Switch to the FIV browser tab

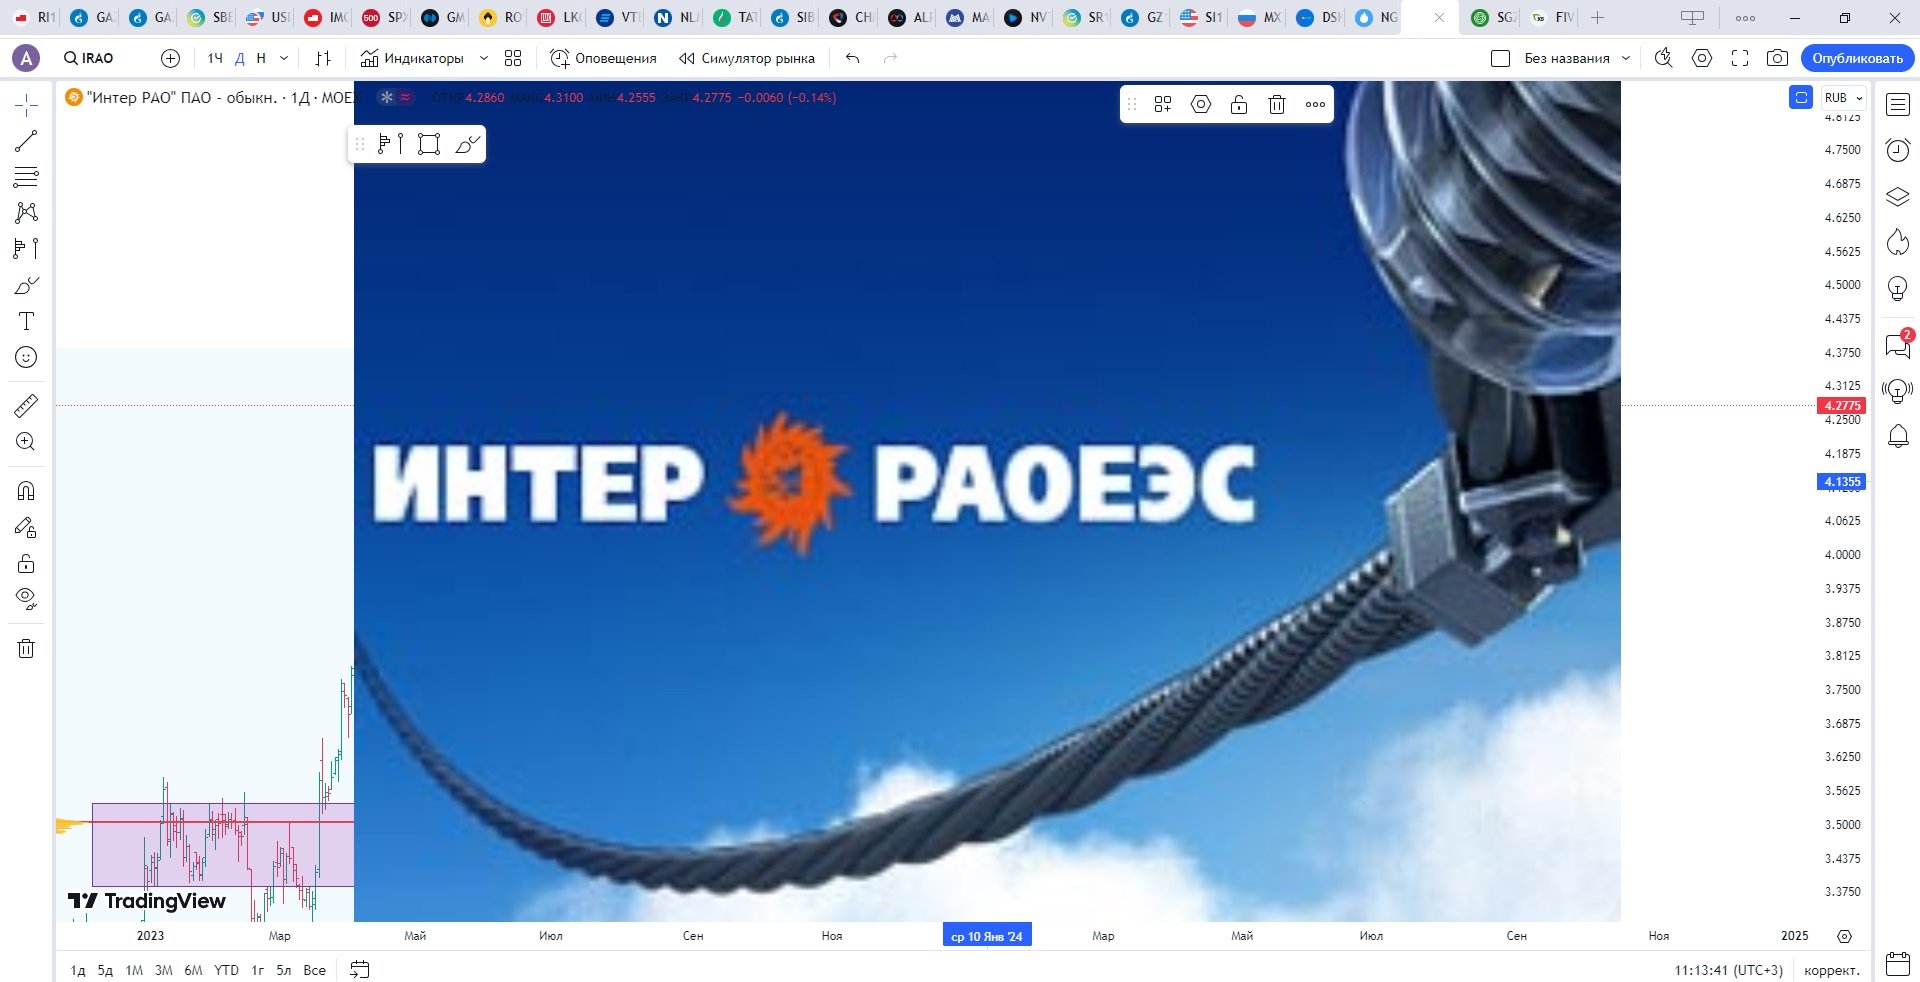coord(1552,17)
